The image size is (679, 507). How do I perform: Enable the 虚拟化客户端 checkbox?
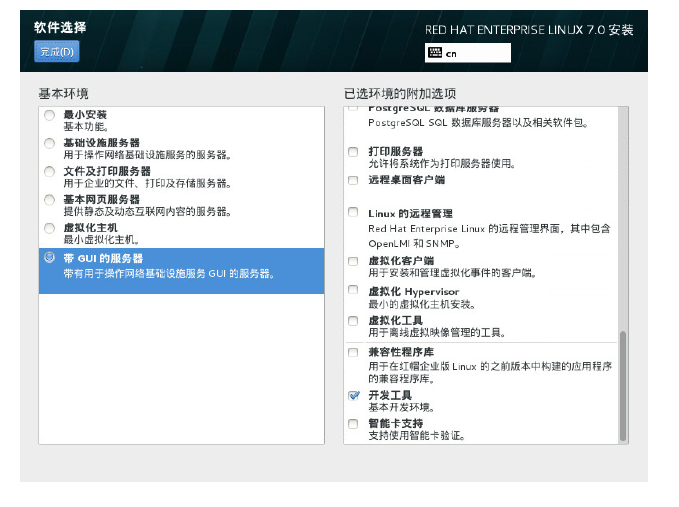(x=353, y=261)
